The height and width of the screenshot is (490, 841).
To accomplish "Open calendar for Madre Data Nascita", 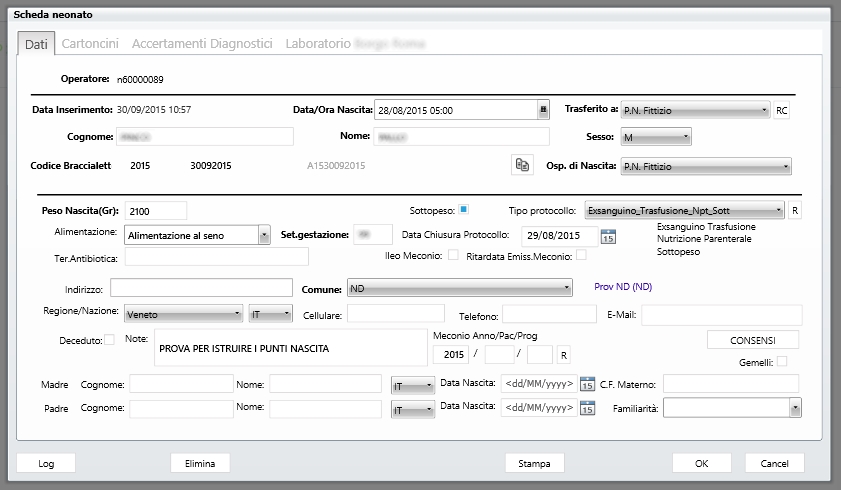I will (587, 383).
